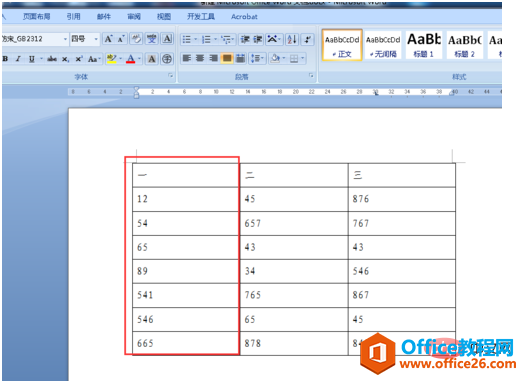The width and height of the screenshot is (523, 381).
Task: Open the font size 四号 combo box
Action: (x=85, y=39)
